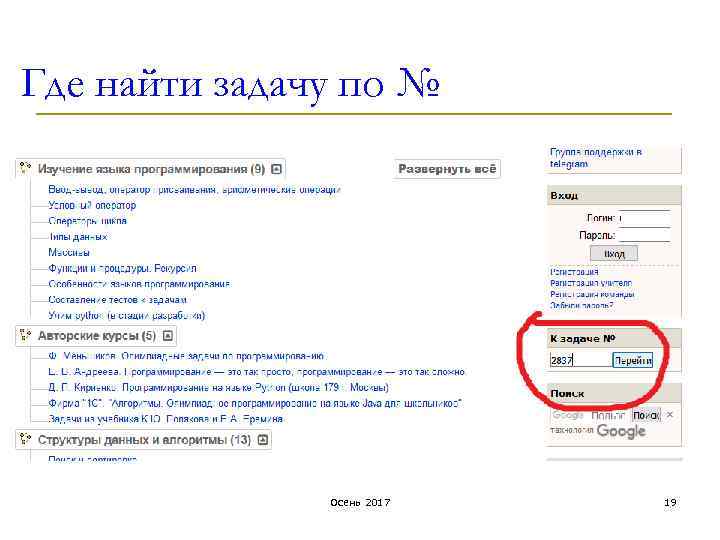Screen dimensions: 720x540
Task: Open the Массивы topic
Action: click(69, 253)
